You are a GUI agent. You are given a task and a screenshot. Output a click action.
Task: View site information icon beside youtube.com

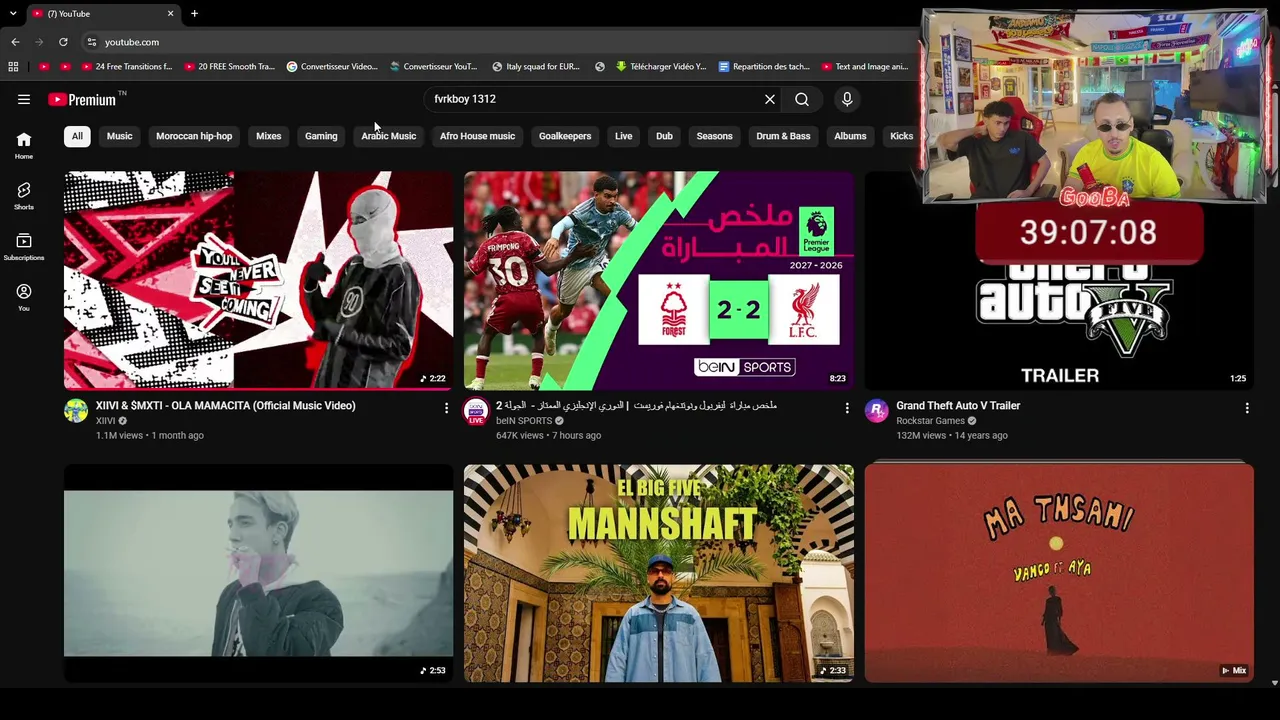(x=92, y=42)
